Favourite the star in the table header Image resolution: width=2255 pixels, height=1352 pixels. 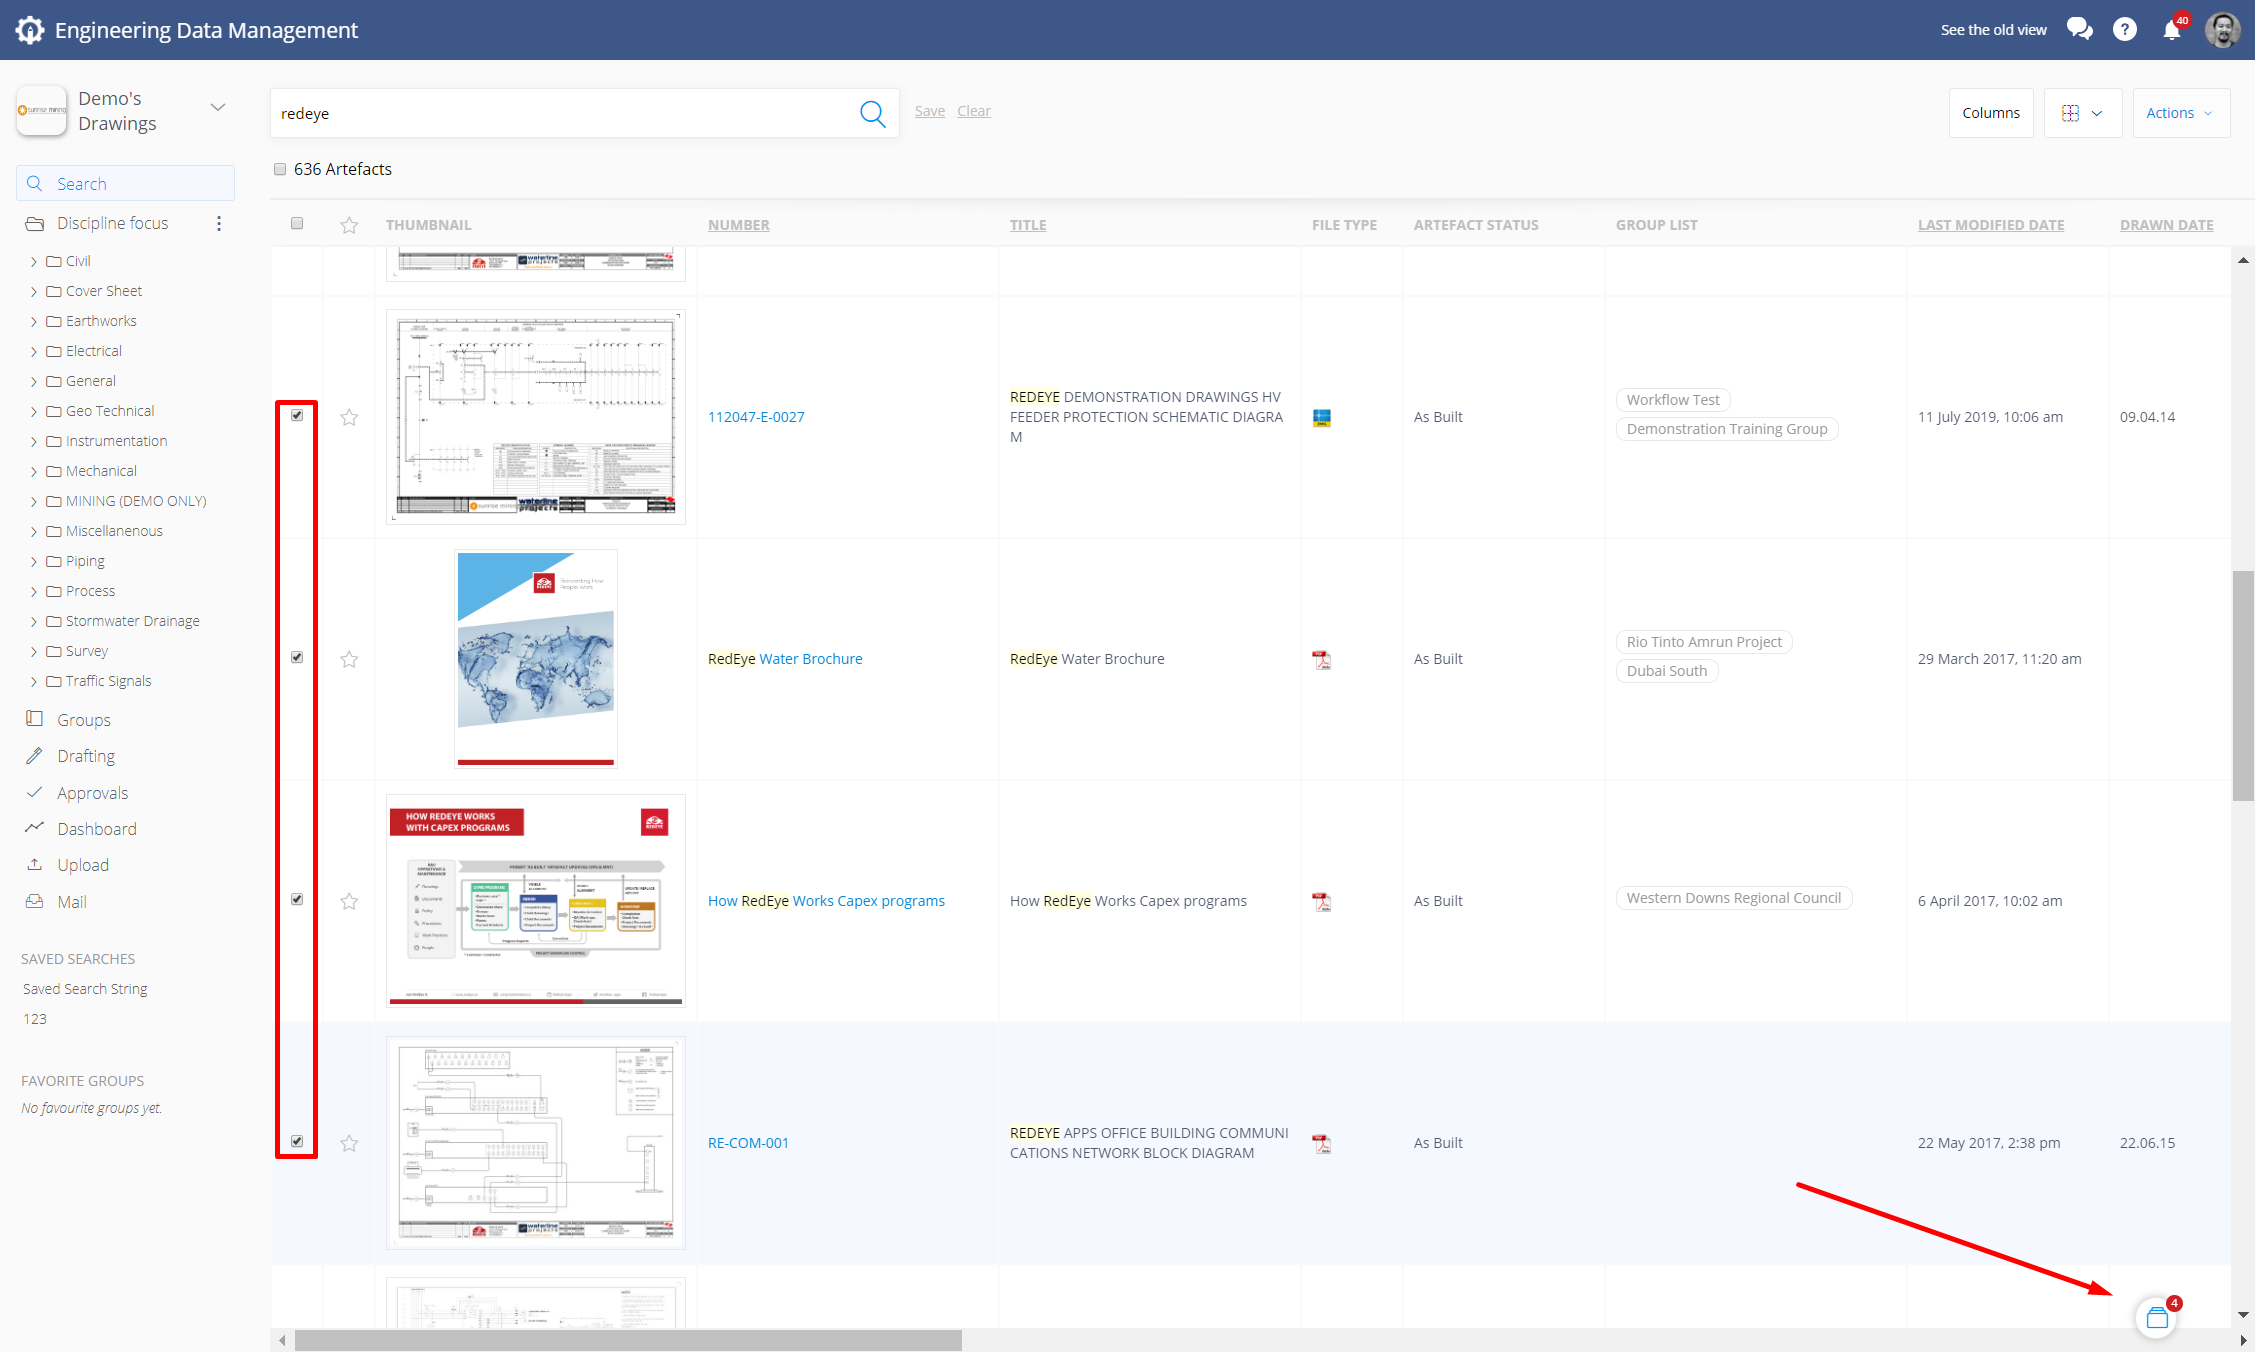pyautogui.click(x=349, y=225)
